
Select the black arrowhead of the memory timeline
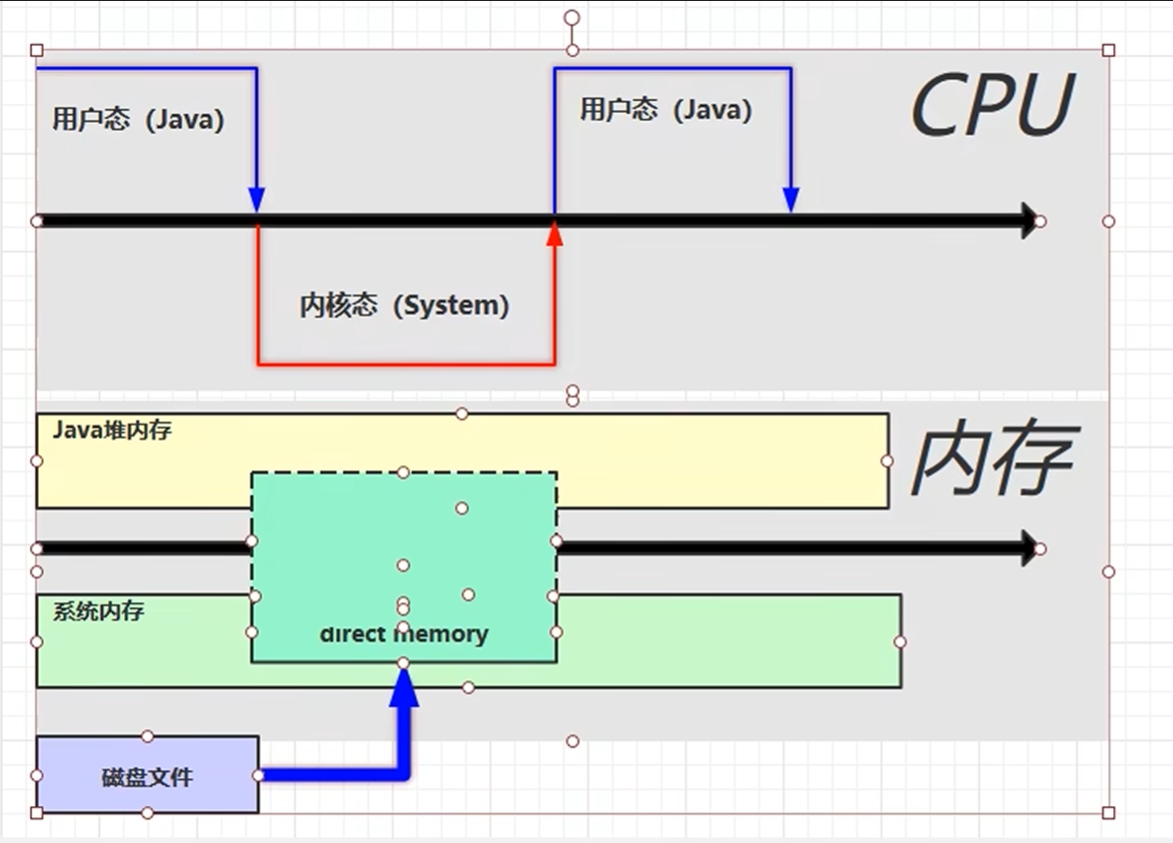coord(1029,548)
